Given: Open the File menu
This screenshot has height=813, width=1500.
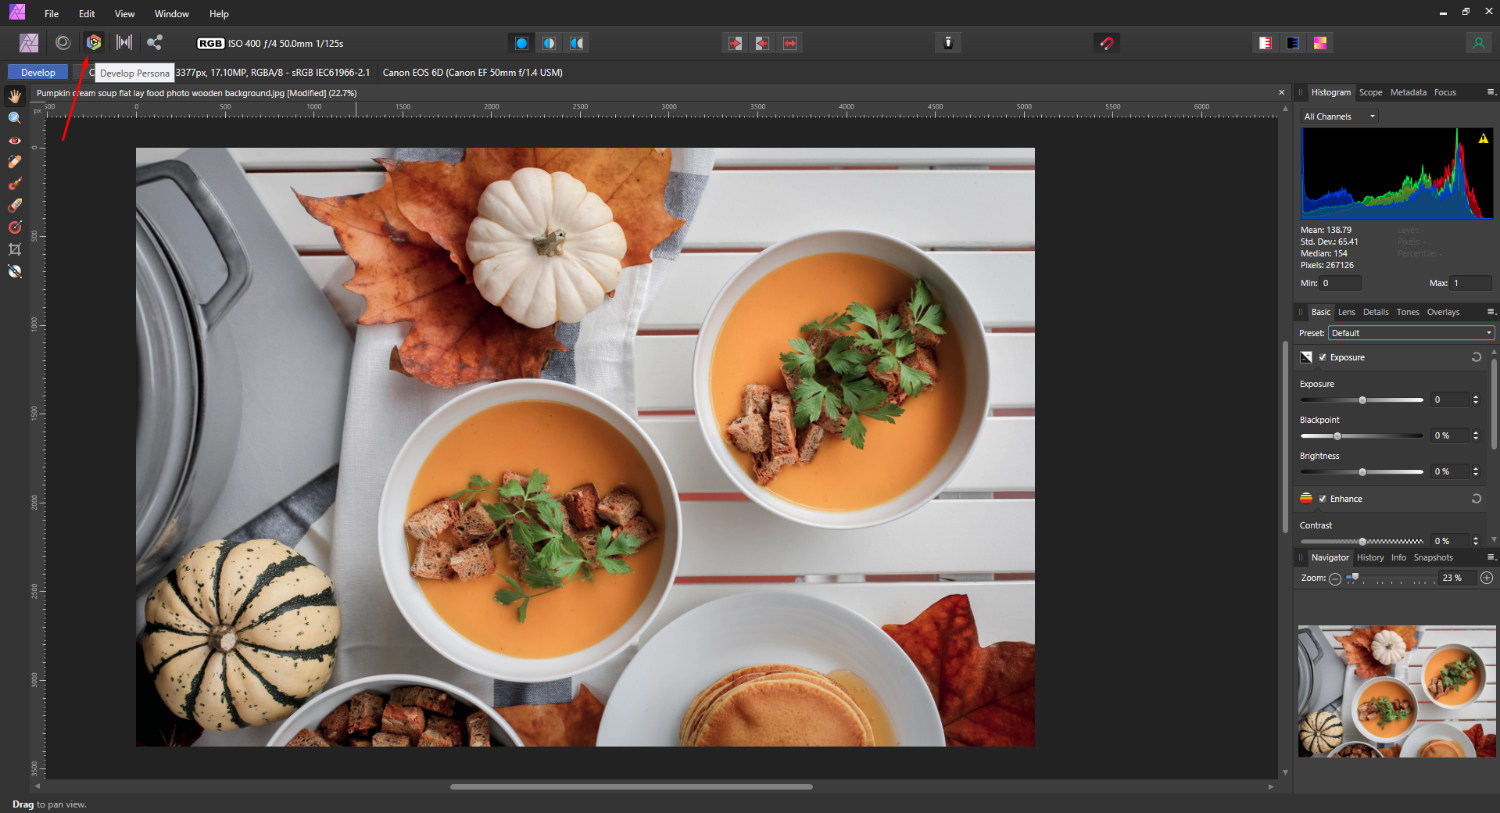Looking at the screenshot, I should [x=51, y=14].
